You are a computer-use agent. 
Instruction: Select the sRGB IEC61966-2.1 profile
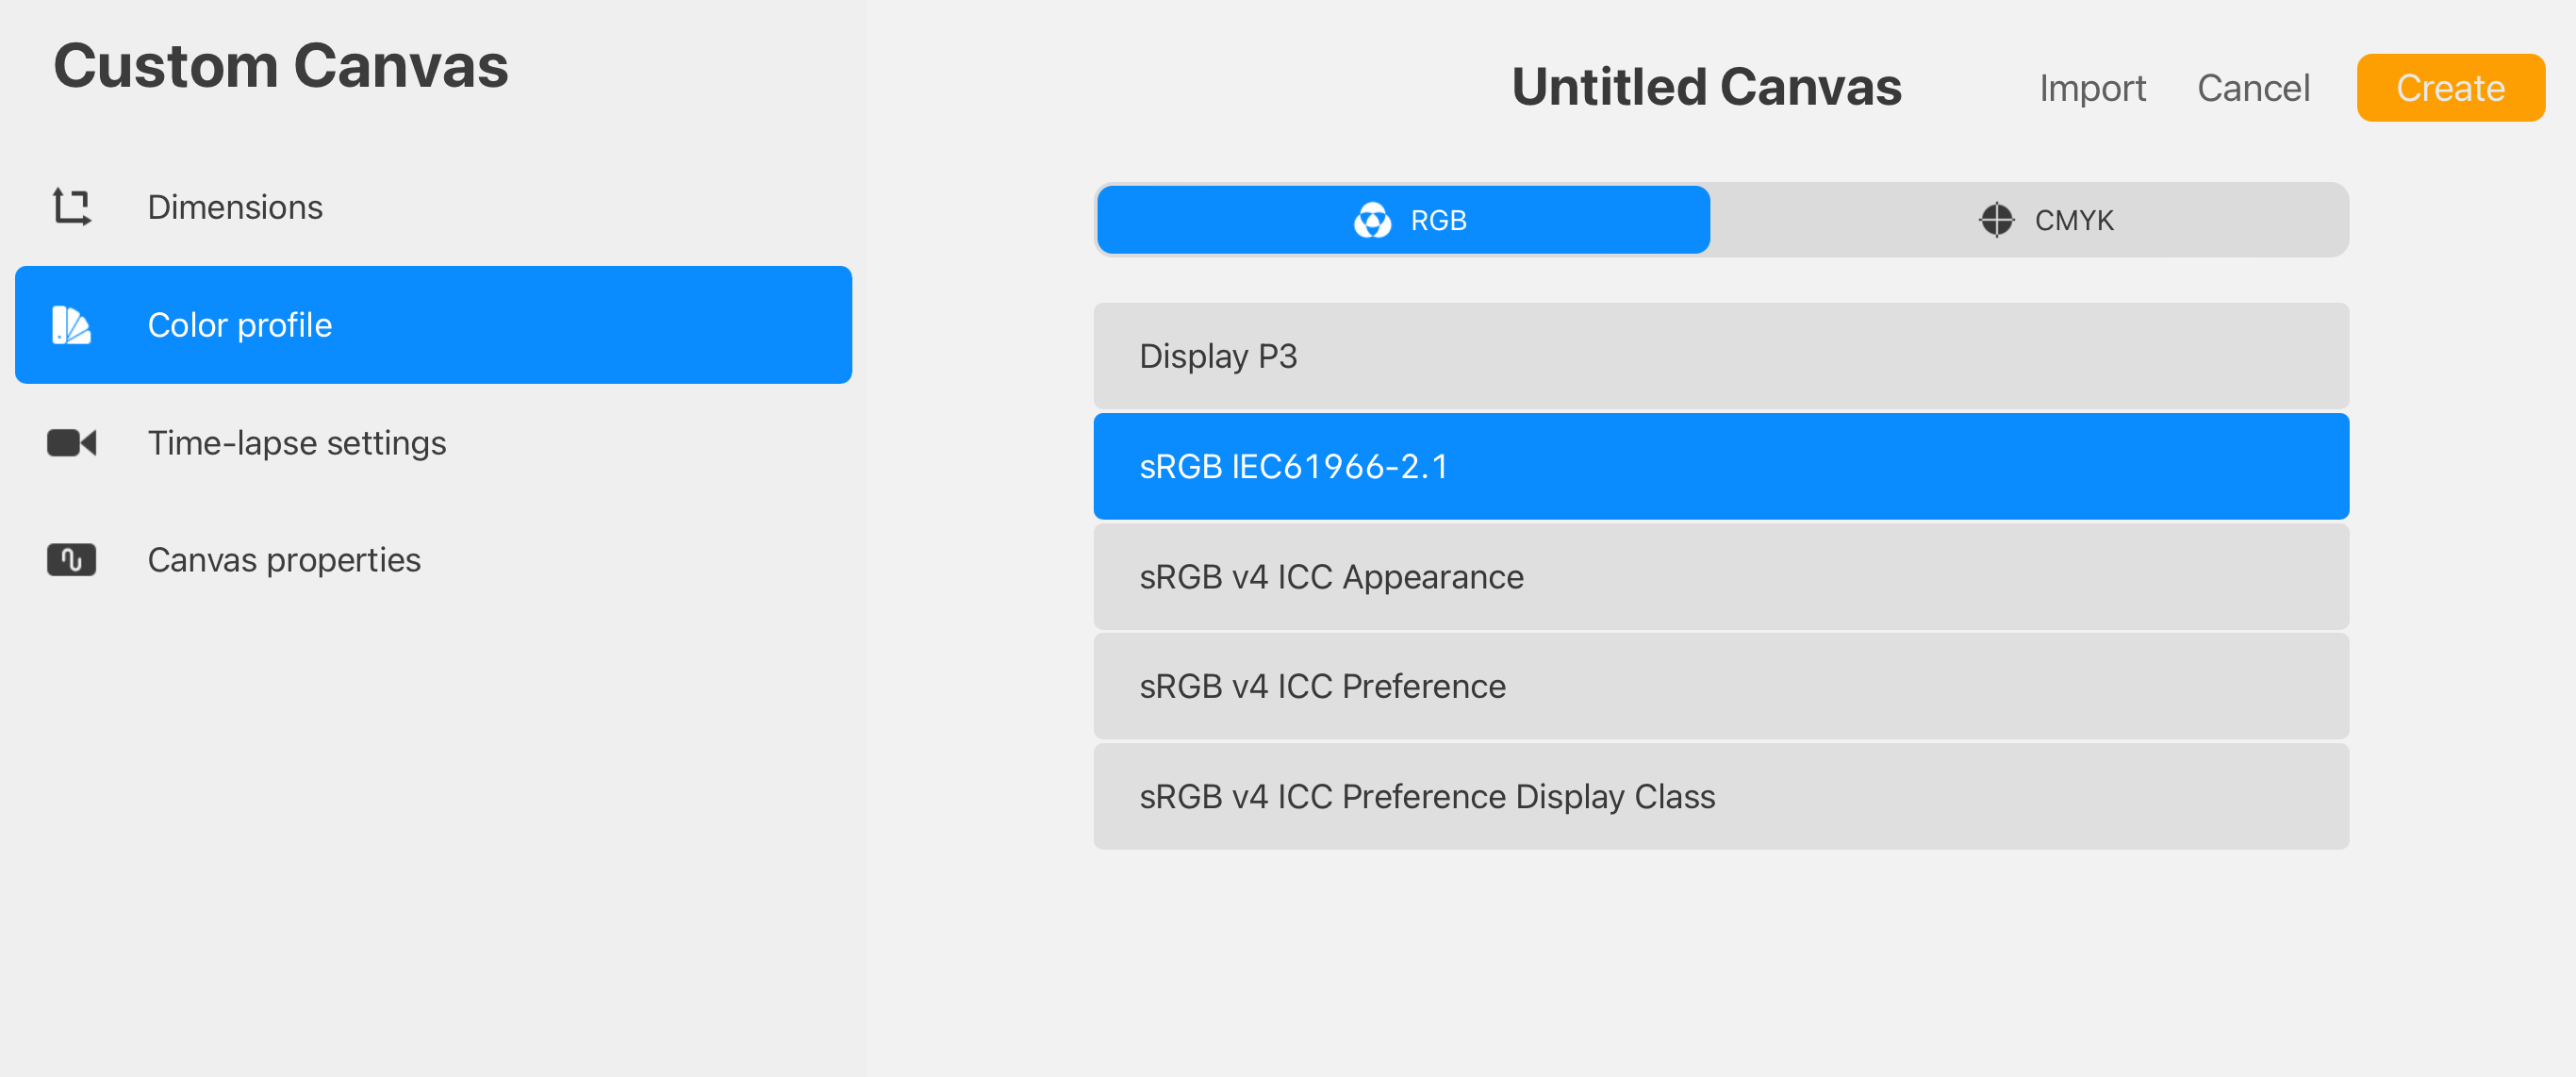(x=1721, y=466)
